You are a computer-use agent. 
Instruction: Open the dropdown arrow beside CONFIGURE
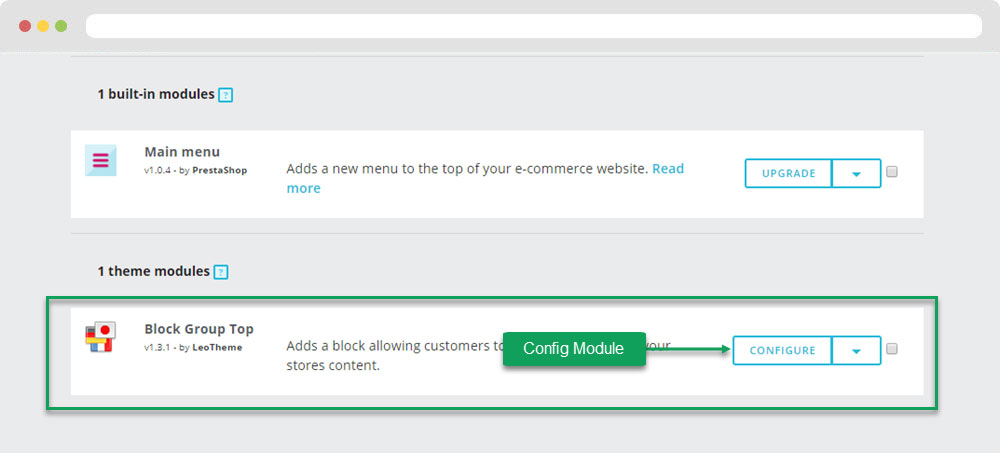857,350
